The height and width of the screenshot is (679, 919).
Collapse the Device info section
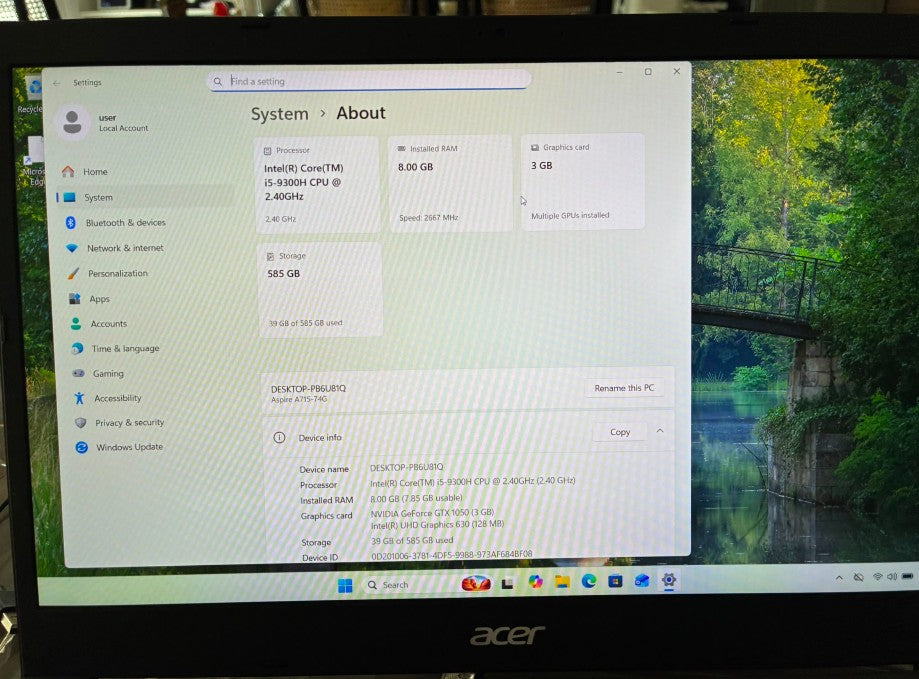[x=660, y=431]
